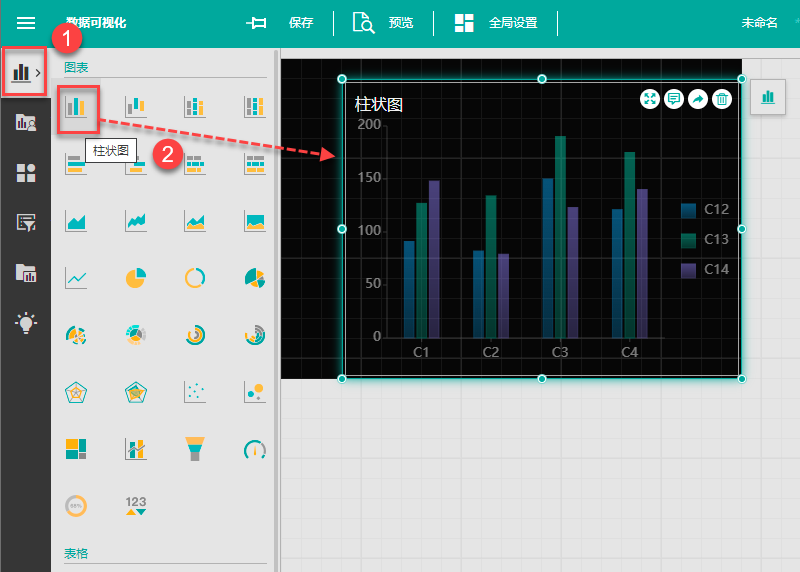This screenshot has height=572, width=800.
Task: Toggle C14 legend series
Action: click(705, 270)
